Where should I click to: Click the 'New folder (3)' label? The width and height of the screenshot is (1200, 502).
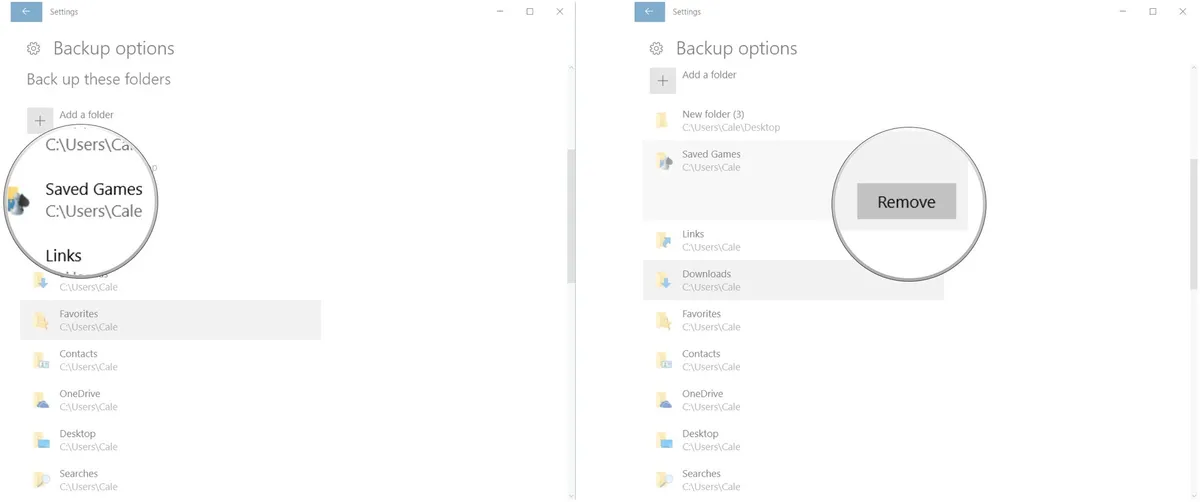coord(713,115)
